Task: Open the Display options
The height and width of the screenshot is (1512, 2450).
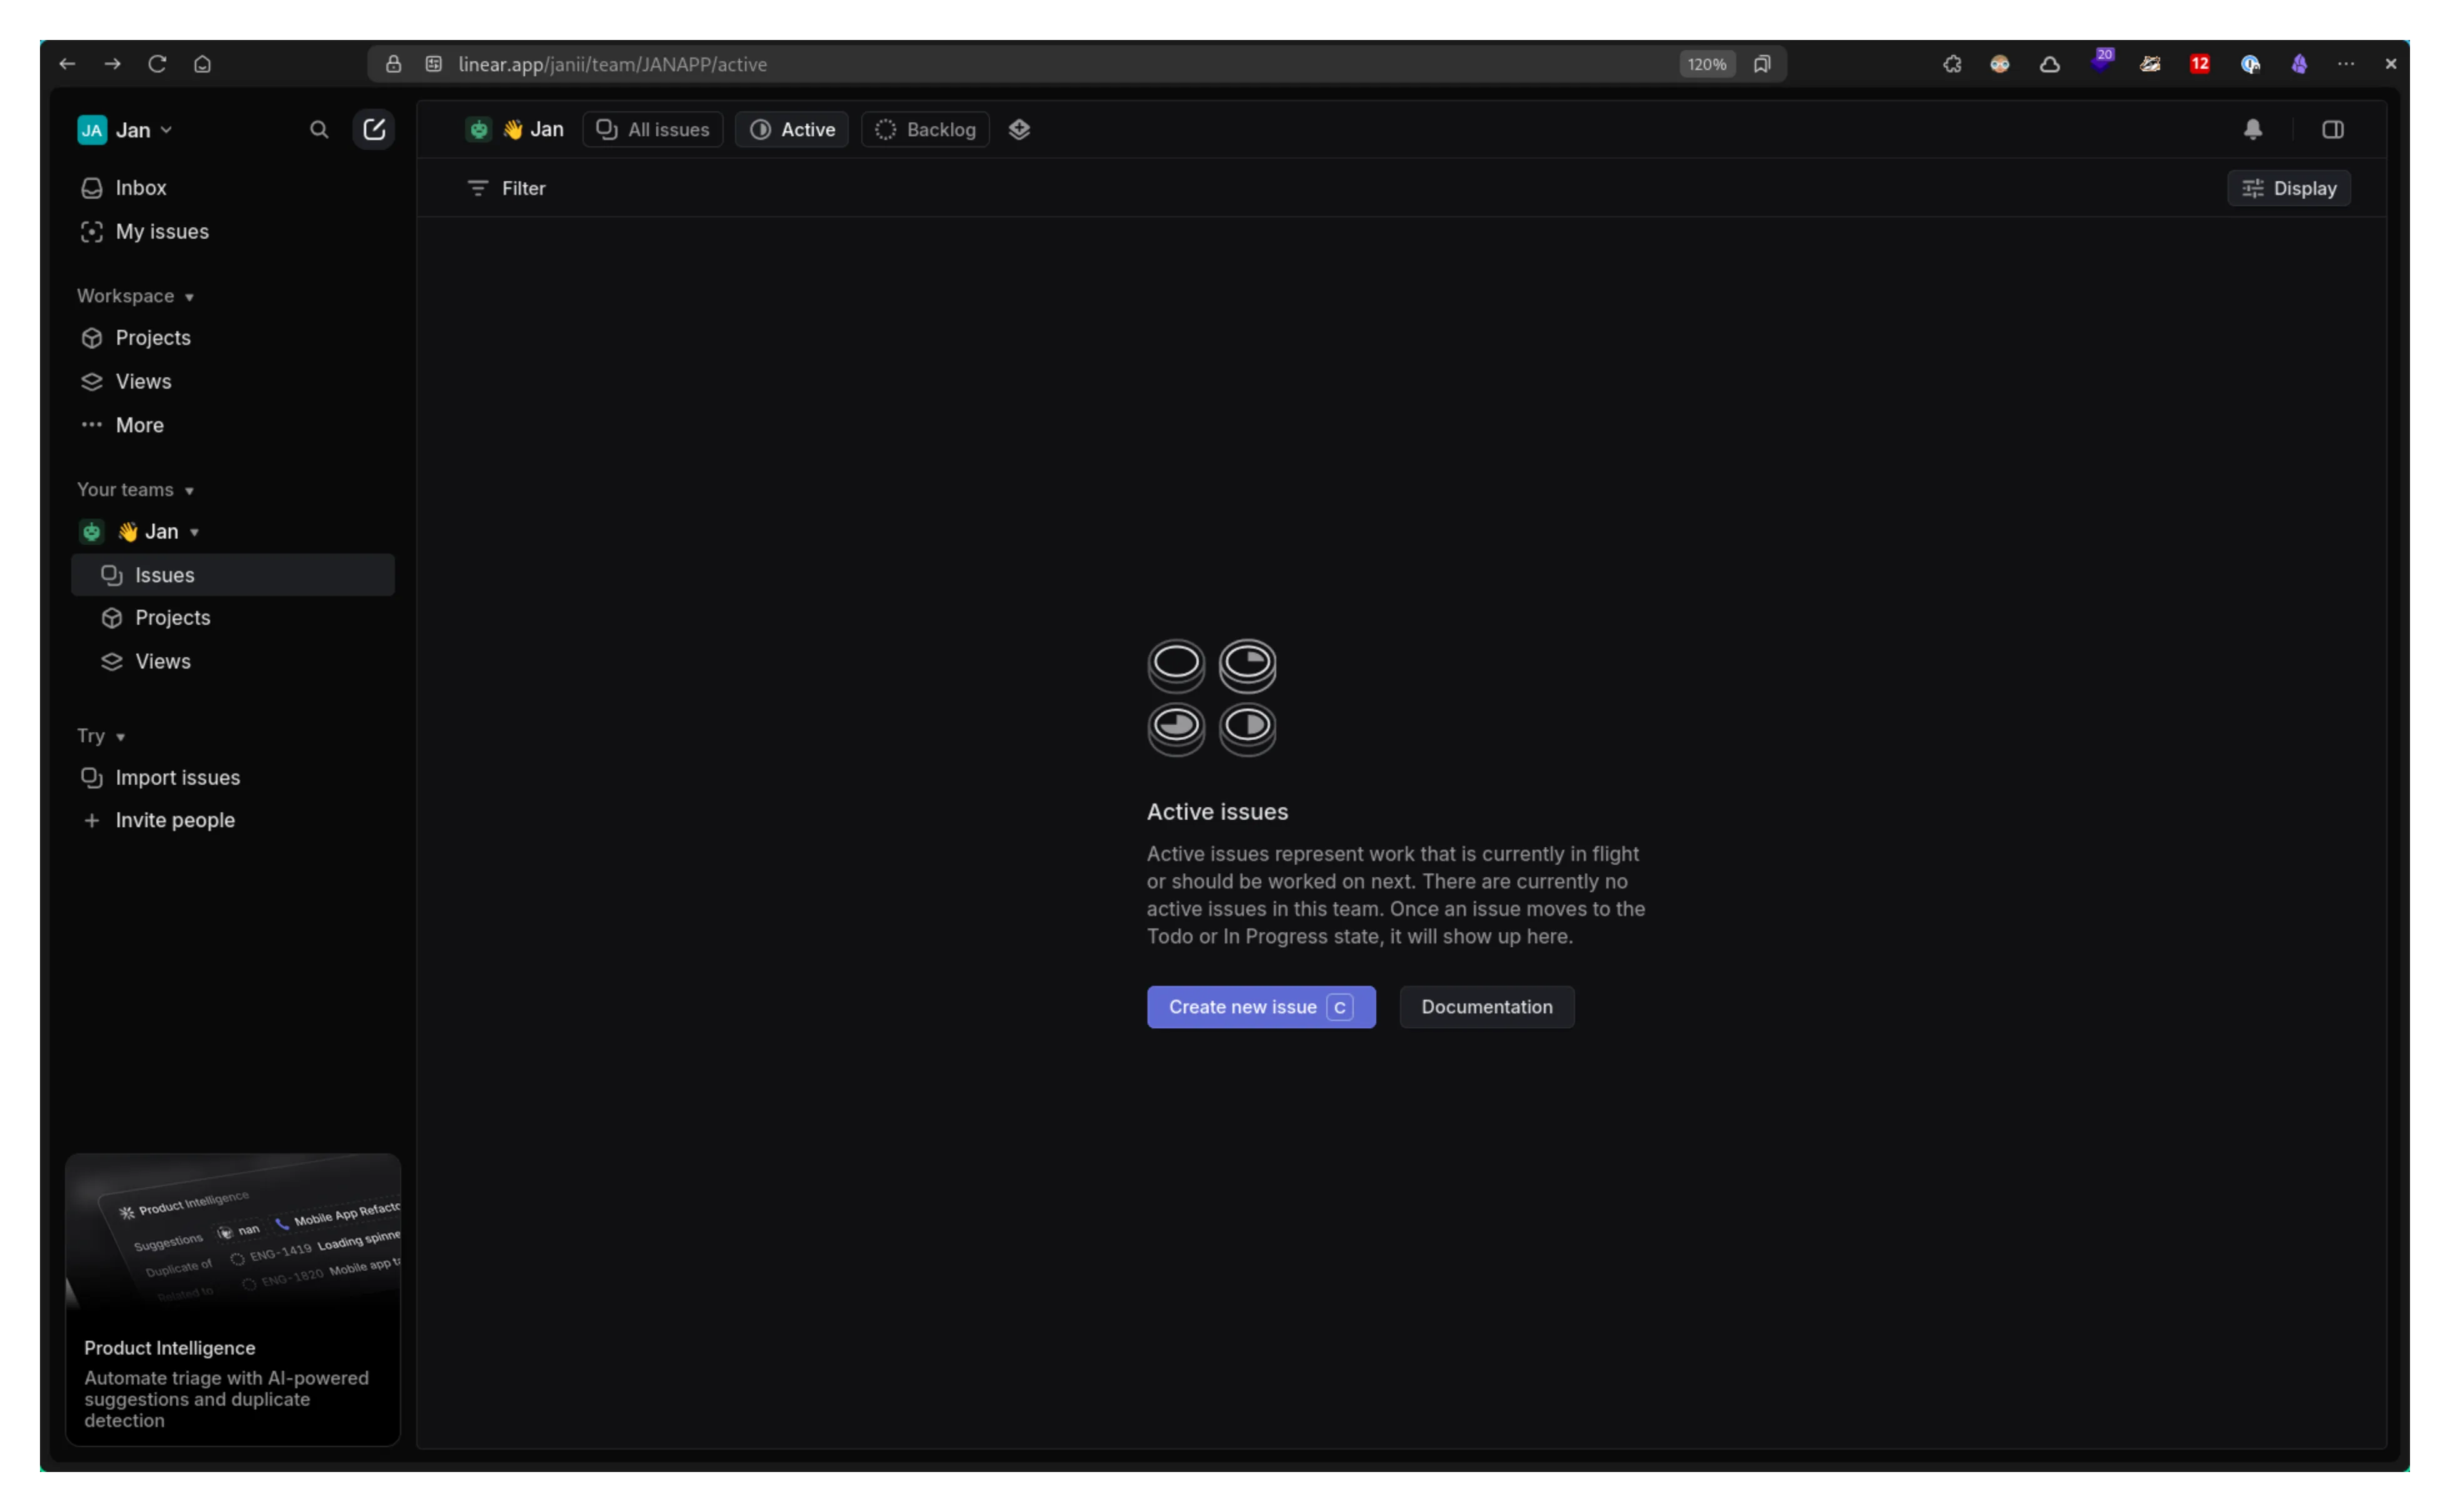Action: point(2289,188)
